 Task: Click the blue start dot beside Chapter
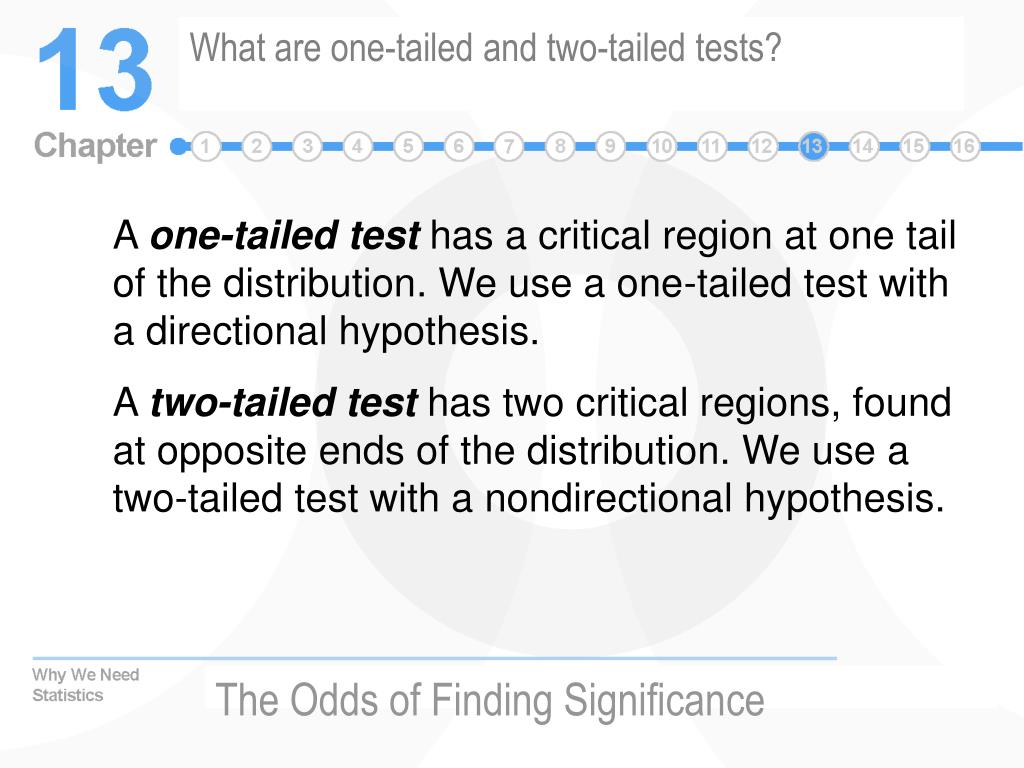click(x=178, y=146)
